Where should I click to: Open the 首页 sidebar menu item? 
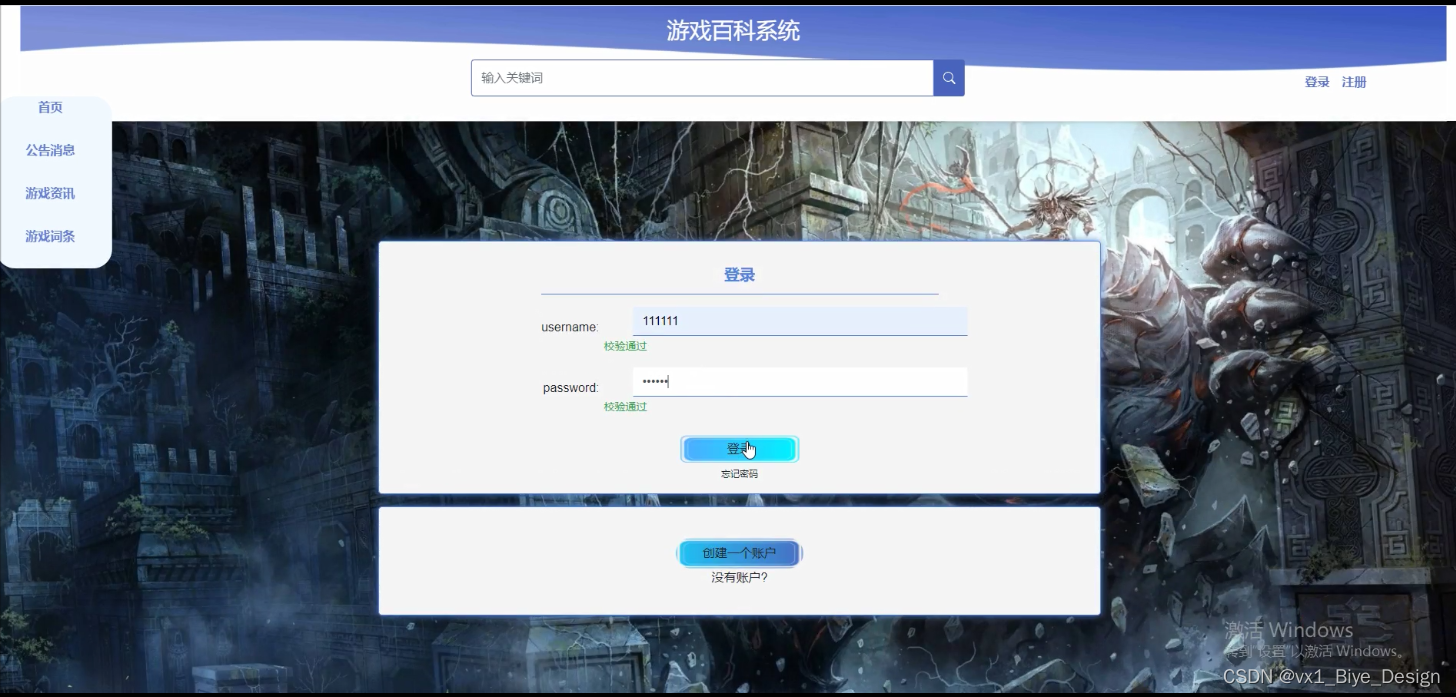(50, 107)
